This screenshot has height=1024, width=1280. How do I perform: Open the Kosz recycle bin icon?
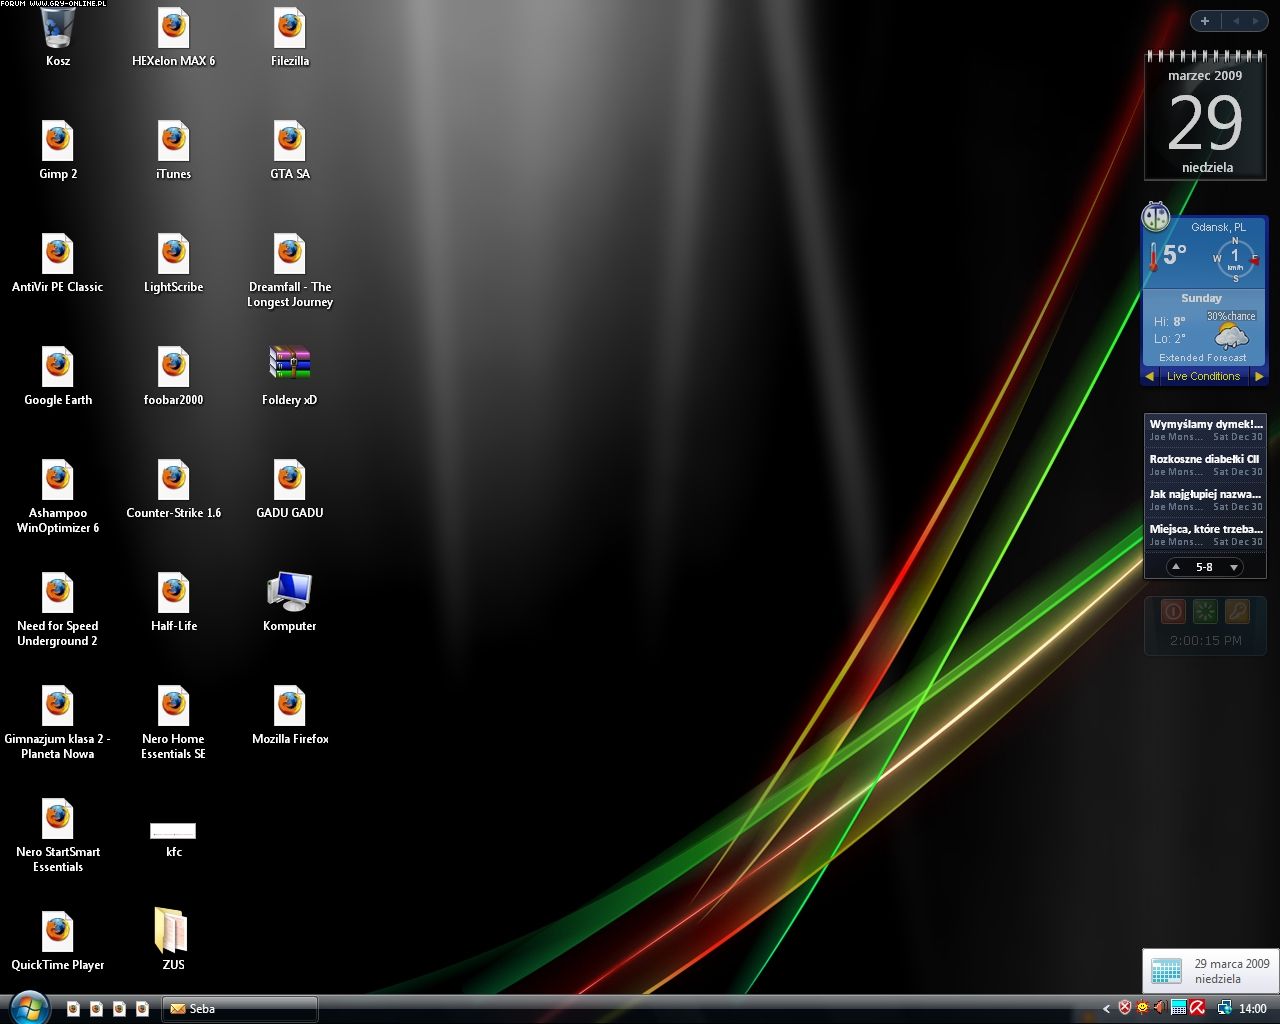point(58,36)
